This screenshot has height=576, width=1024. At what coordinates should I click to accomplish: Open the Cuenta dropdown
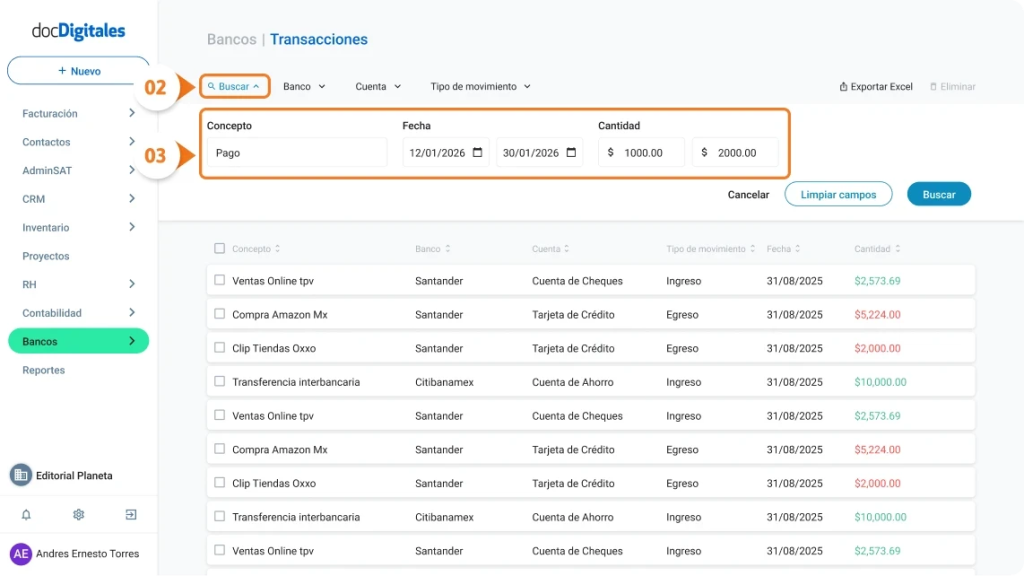click(x=378, y=86)
